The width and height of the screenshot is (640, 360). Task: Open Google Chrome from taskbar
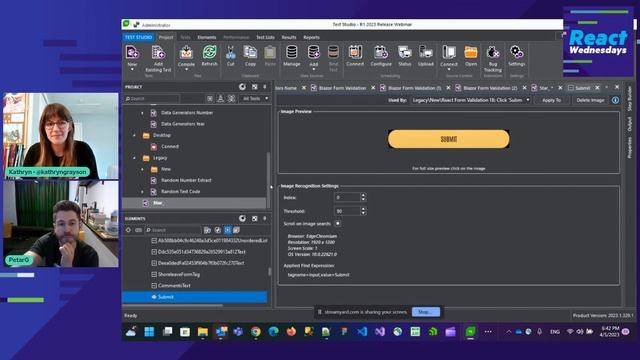coord(256,331)
